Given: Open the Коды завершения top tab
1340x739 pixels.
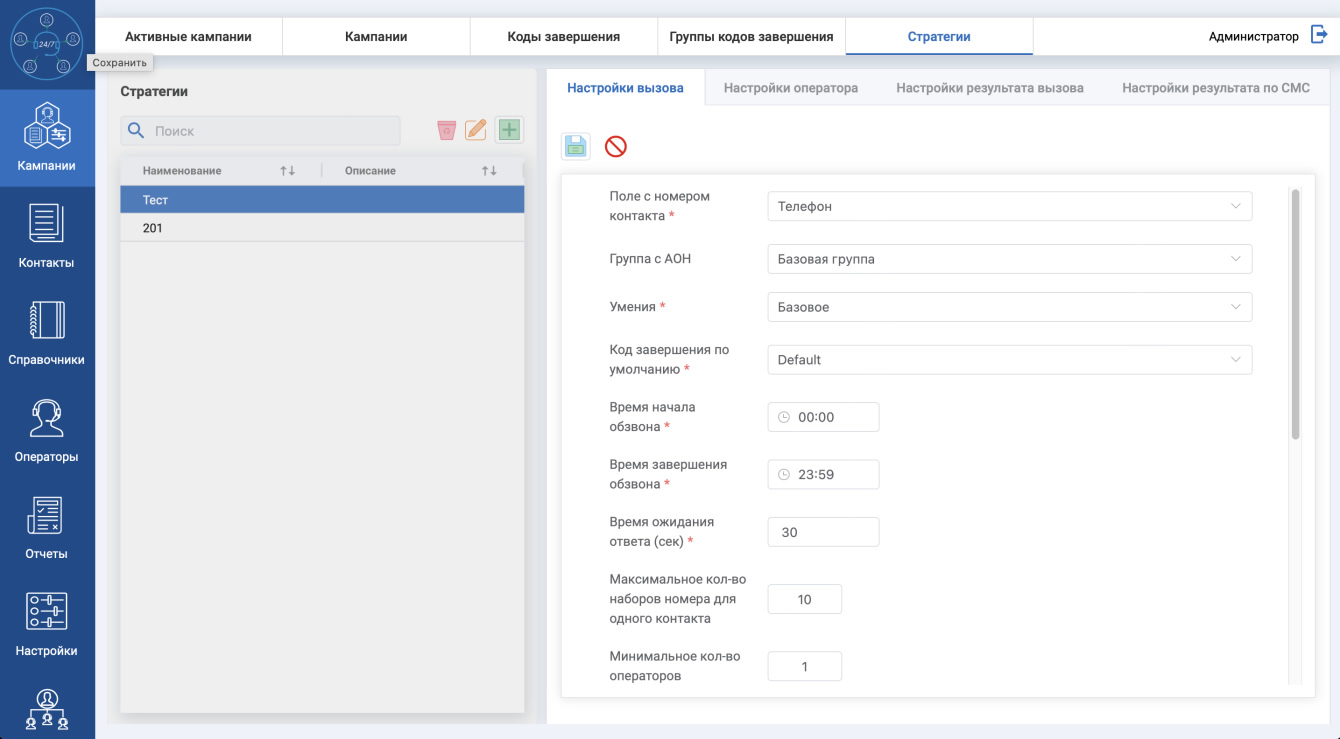Looking at the screenshot, I should pos(564,36).
